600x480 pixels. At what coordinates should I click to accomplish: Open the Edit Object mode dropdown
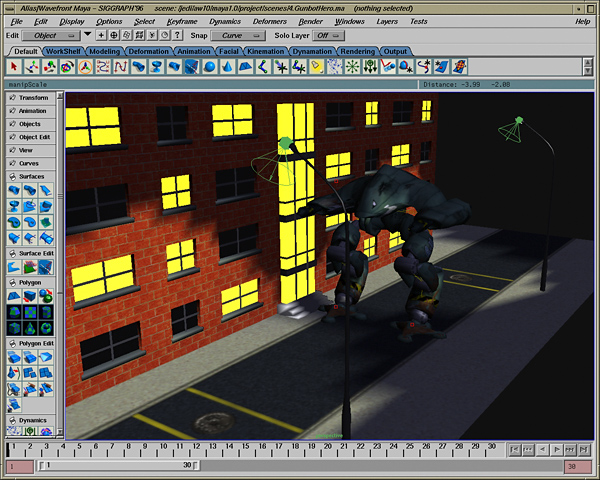click(x=51, y=36)
